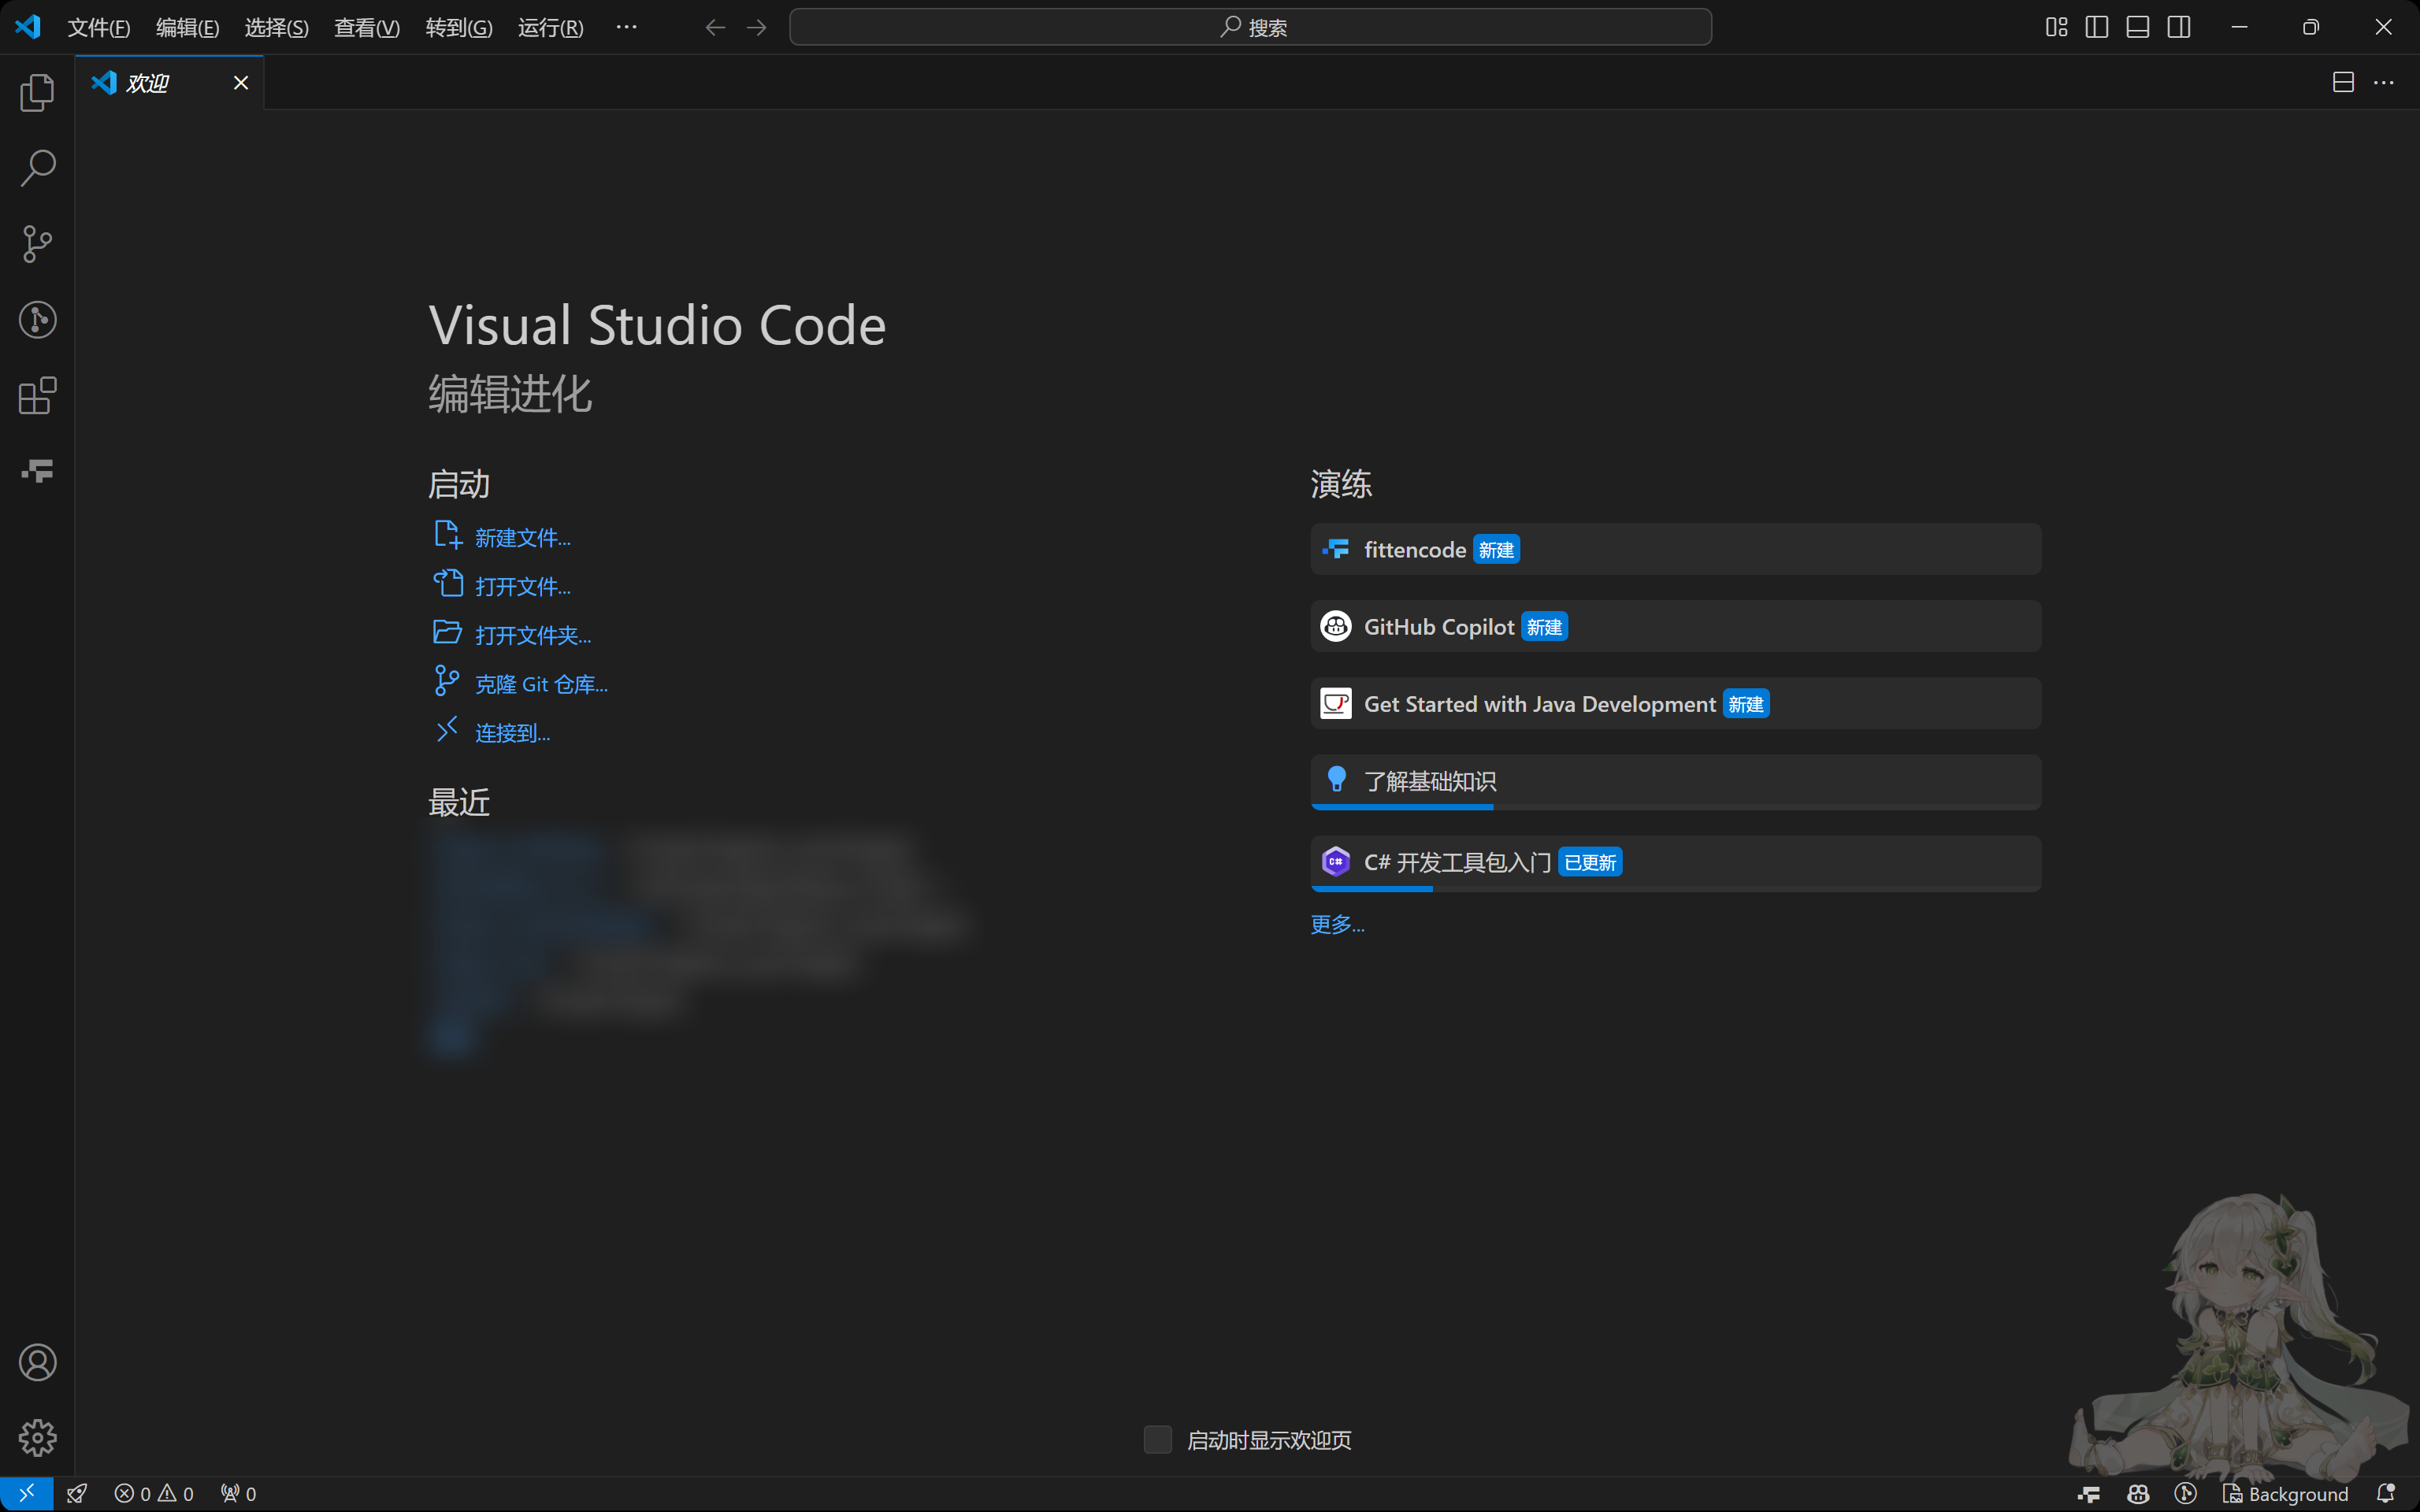2420x1512 pixels.
Task: Open Get Started with Java Development walkthrough
Action: point(1676,703)
